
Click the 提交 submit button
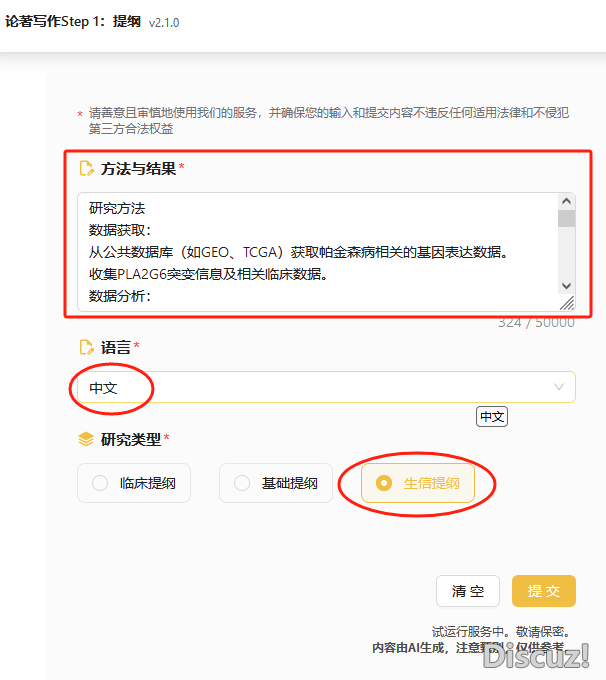tap(544, 591)
